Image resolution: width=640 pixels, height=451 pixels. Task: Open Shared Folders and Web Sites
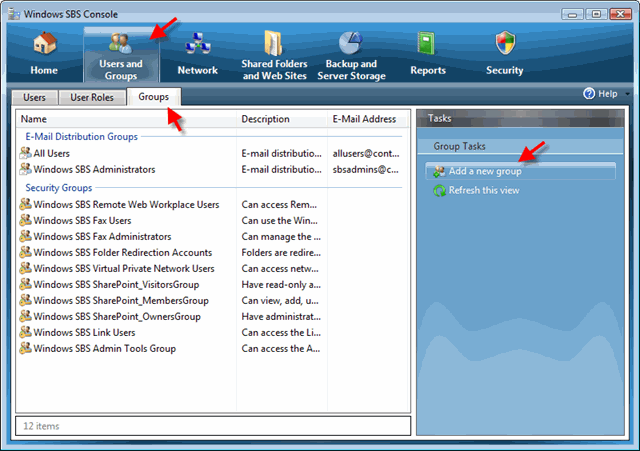[273, 43]
